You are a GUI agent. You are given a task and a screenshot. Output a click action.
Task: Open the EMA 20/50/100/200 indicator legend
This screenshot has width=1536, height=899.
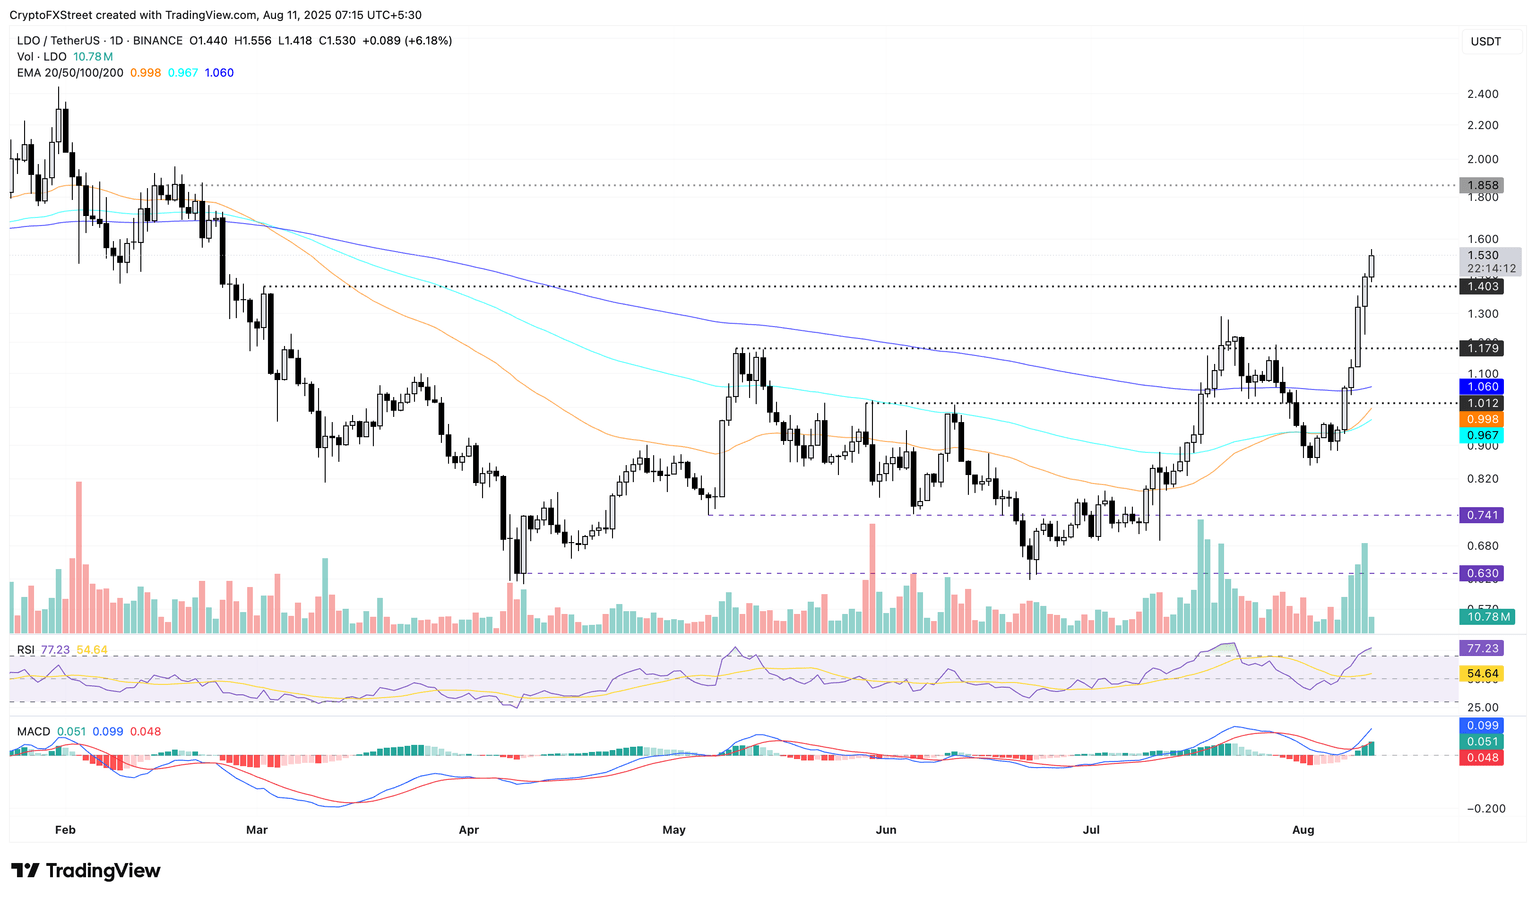(x=70, y=73)
